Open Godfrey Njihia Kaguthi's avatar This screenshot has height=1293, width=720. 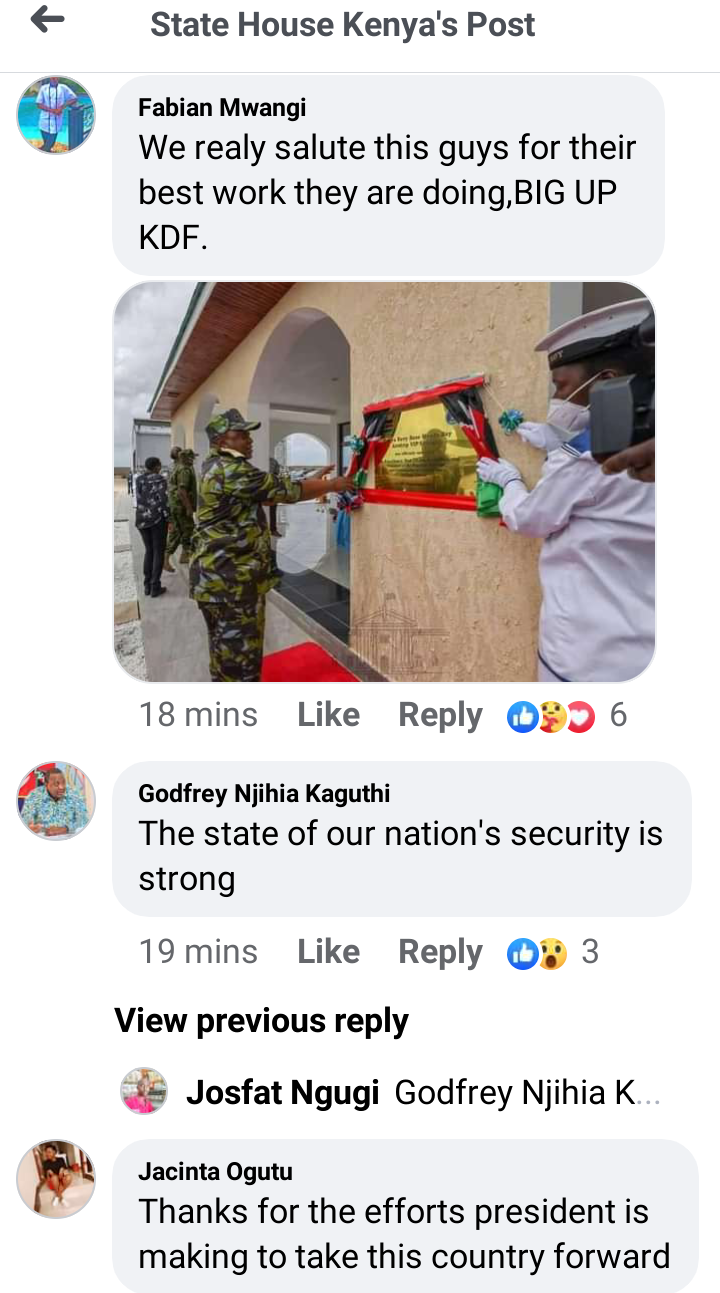[56, 800]
